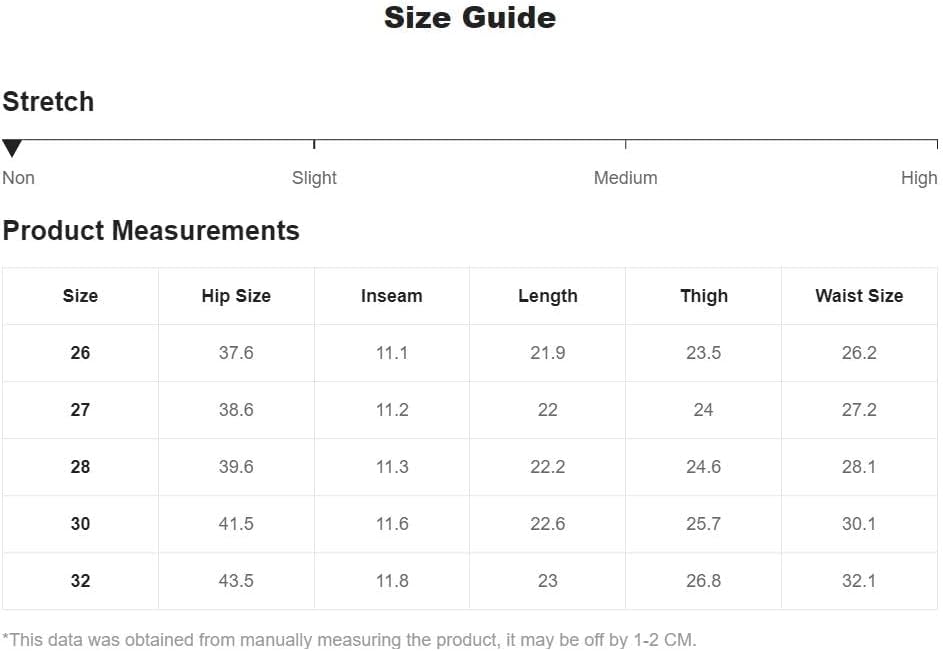Click the Size Guide title
This screenshot has width=943, height=651.
click(x=470, y=17)
